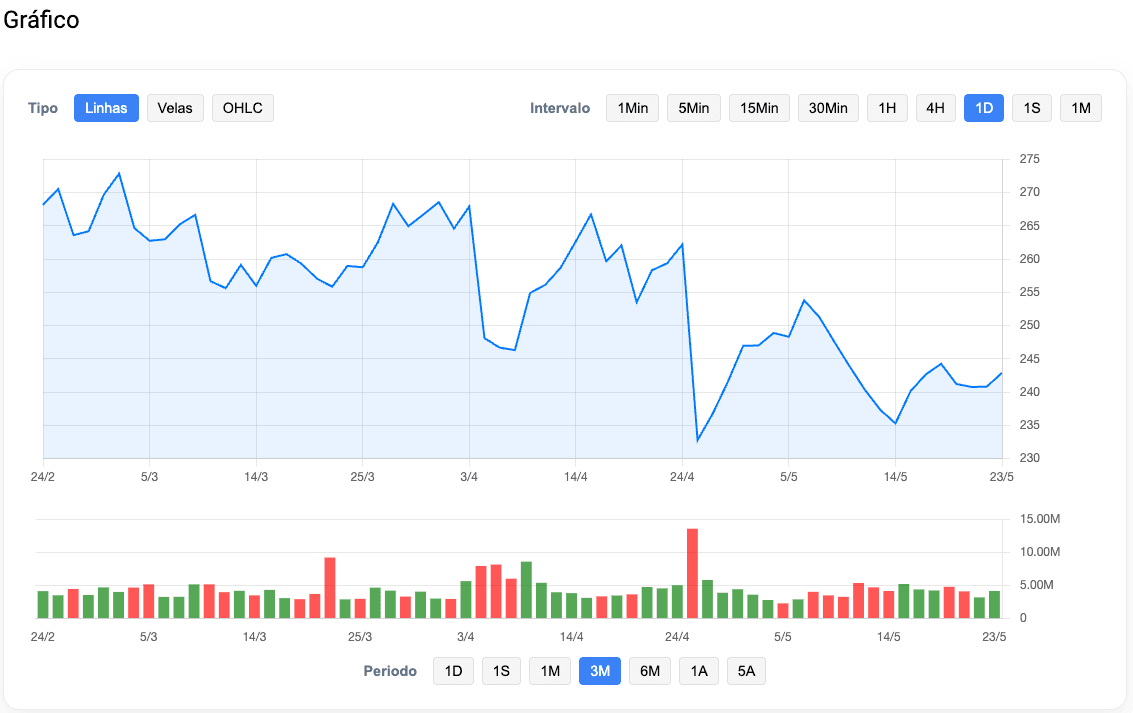This screenshot has height=713, width=1133.
Task: Change interval to 1S weekly
Action: [x=1032, y=108]
